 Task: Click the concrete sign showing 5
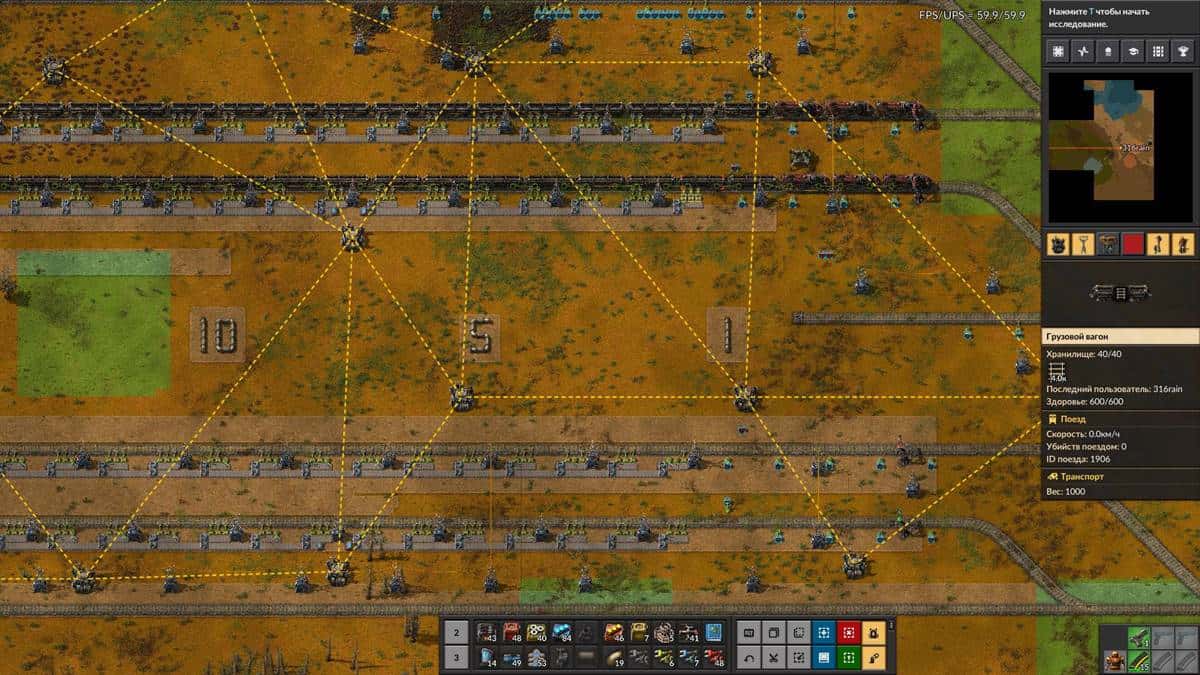click(x=479, y=335)
